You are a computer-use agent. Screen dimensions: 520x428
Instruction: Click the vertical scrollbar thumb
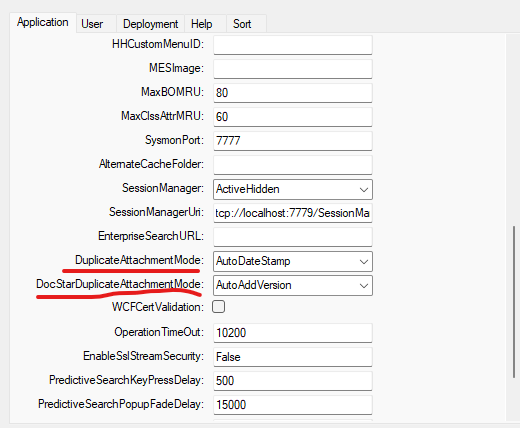pos(514,302)
